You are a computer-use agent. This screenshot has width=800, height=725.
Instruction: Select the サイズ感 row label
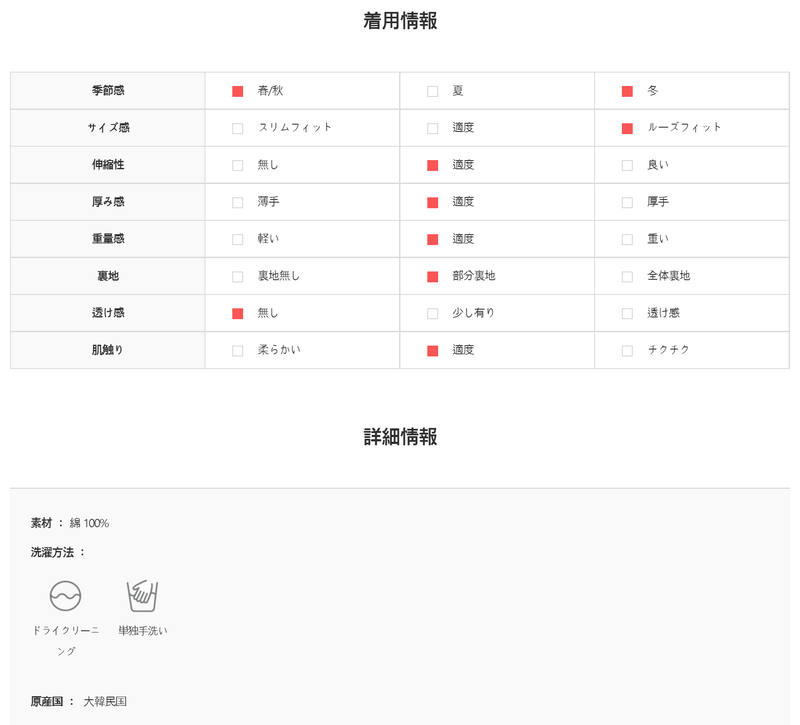pyautogui.click(x=108, y=128)
